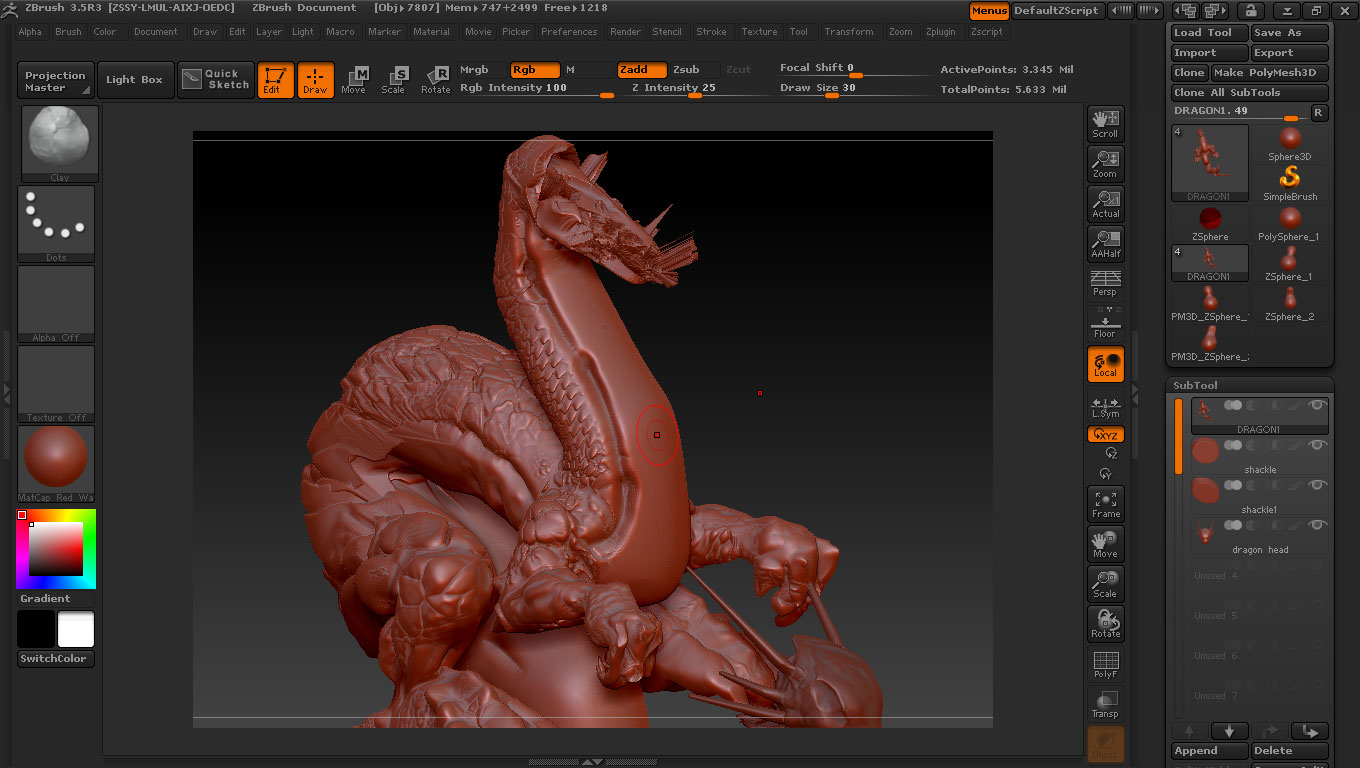This screenshot has height=768, width=1360.
Task: Open the Clay brush picker
Action: click(60, 143)
